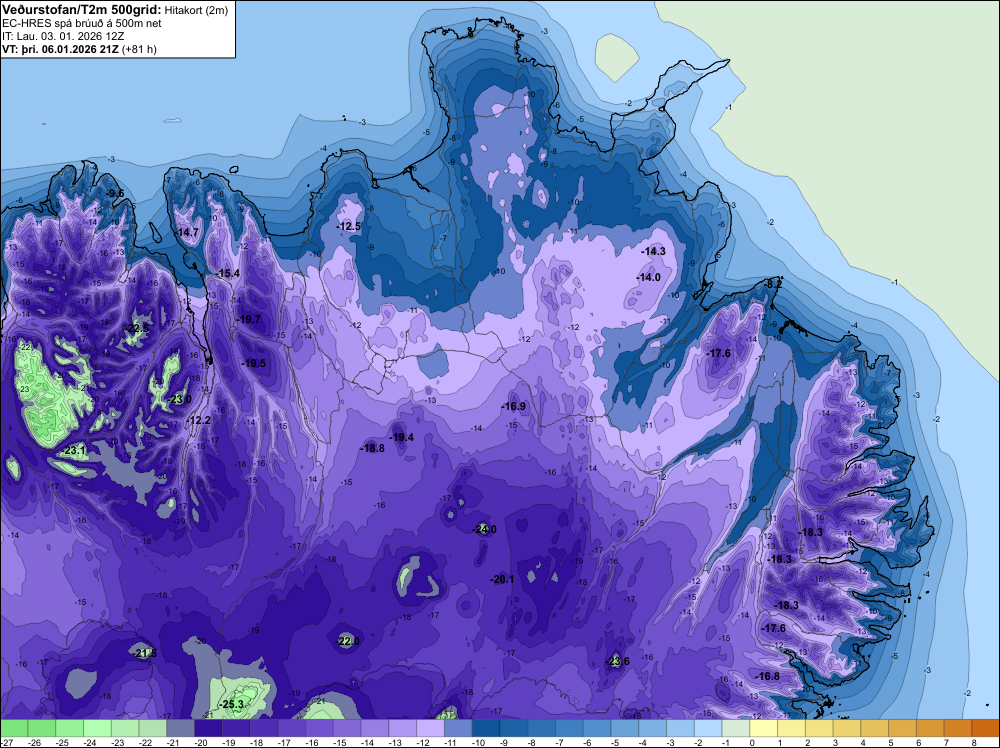Click the -9.6 temperature label
The height and width of the screenshot is (748, 1000).
click(115, 193)
